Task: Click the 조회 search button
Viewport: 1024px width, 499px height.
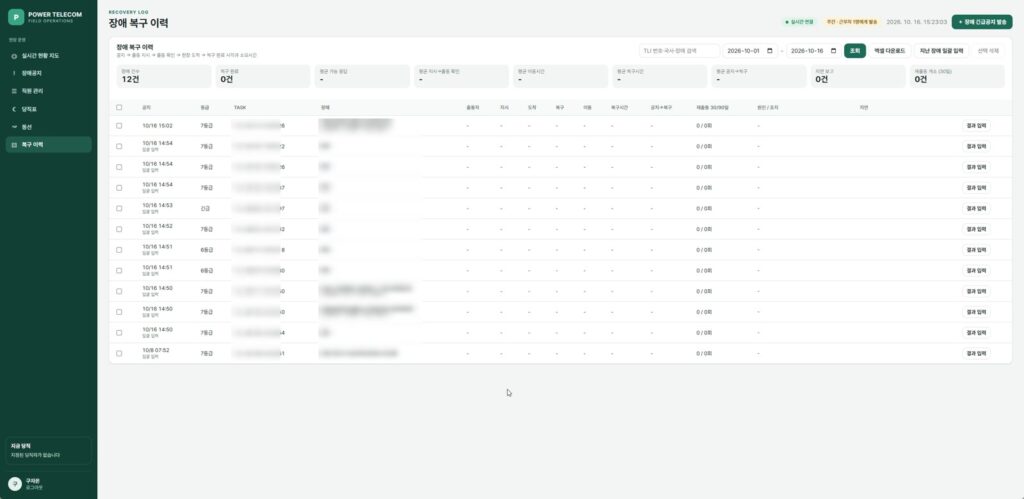Action: pyautogui.click(x=855, y=51)
